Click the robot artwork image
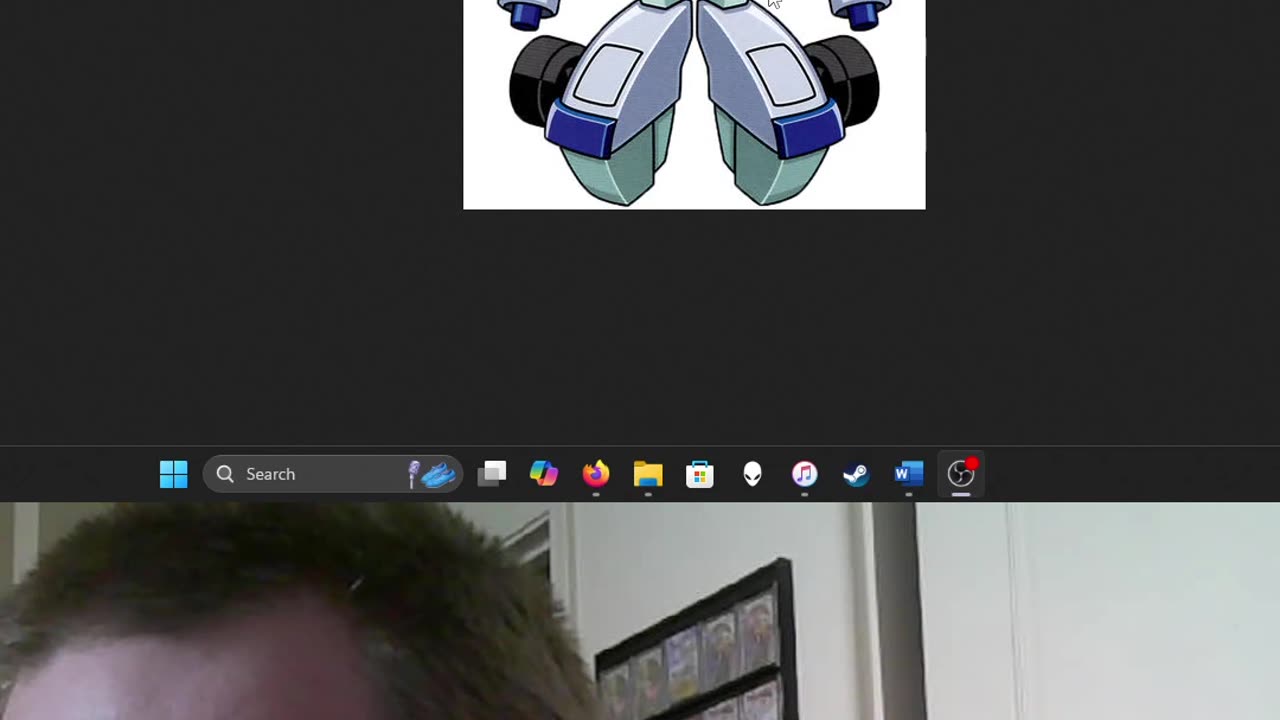The height and width of the screenshot is (720, 1280). click(x=694, y=104)
